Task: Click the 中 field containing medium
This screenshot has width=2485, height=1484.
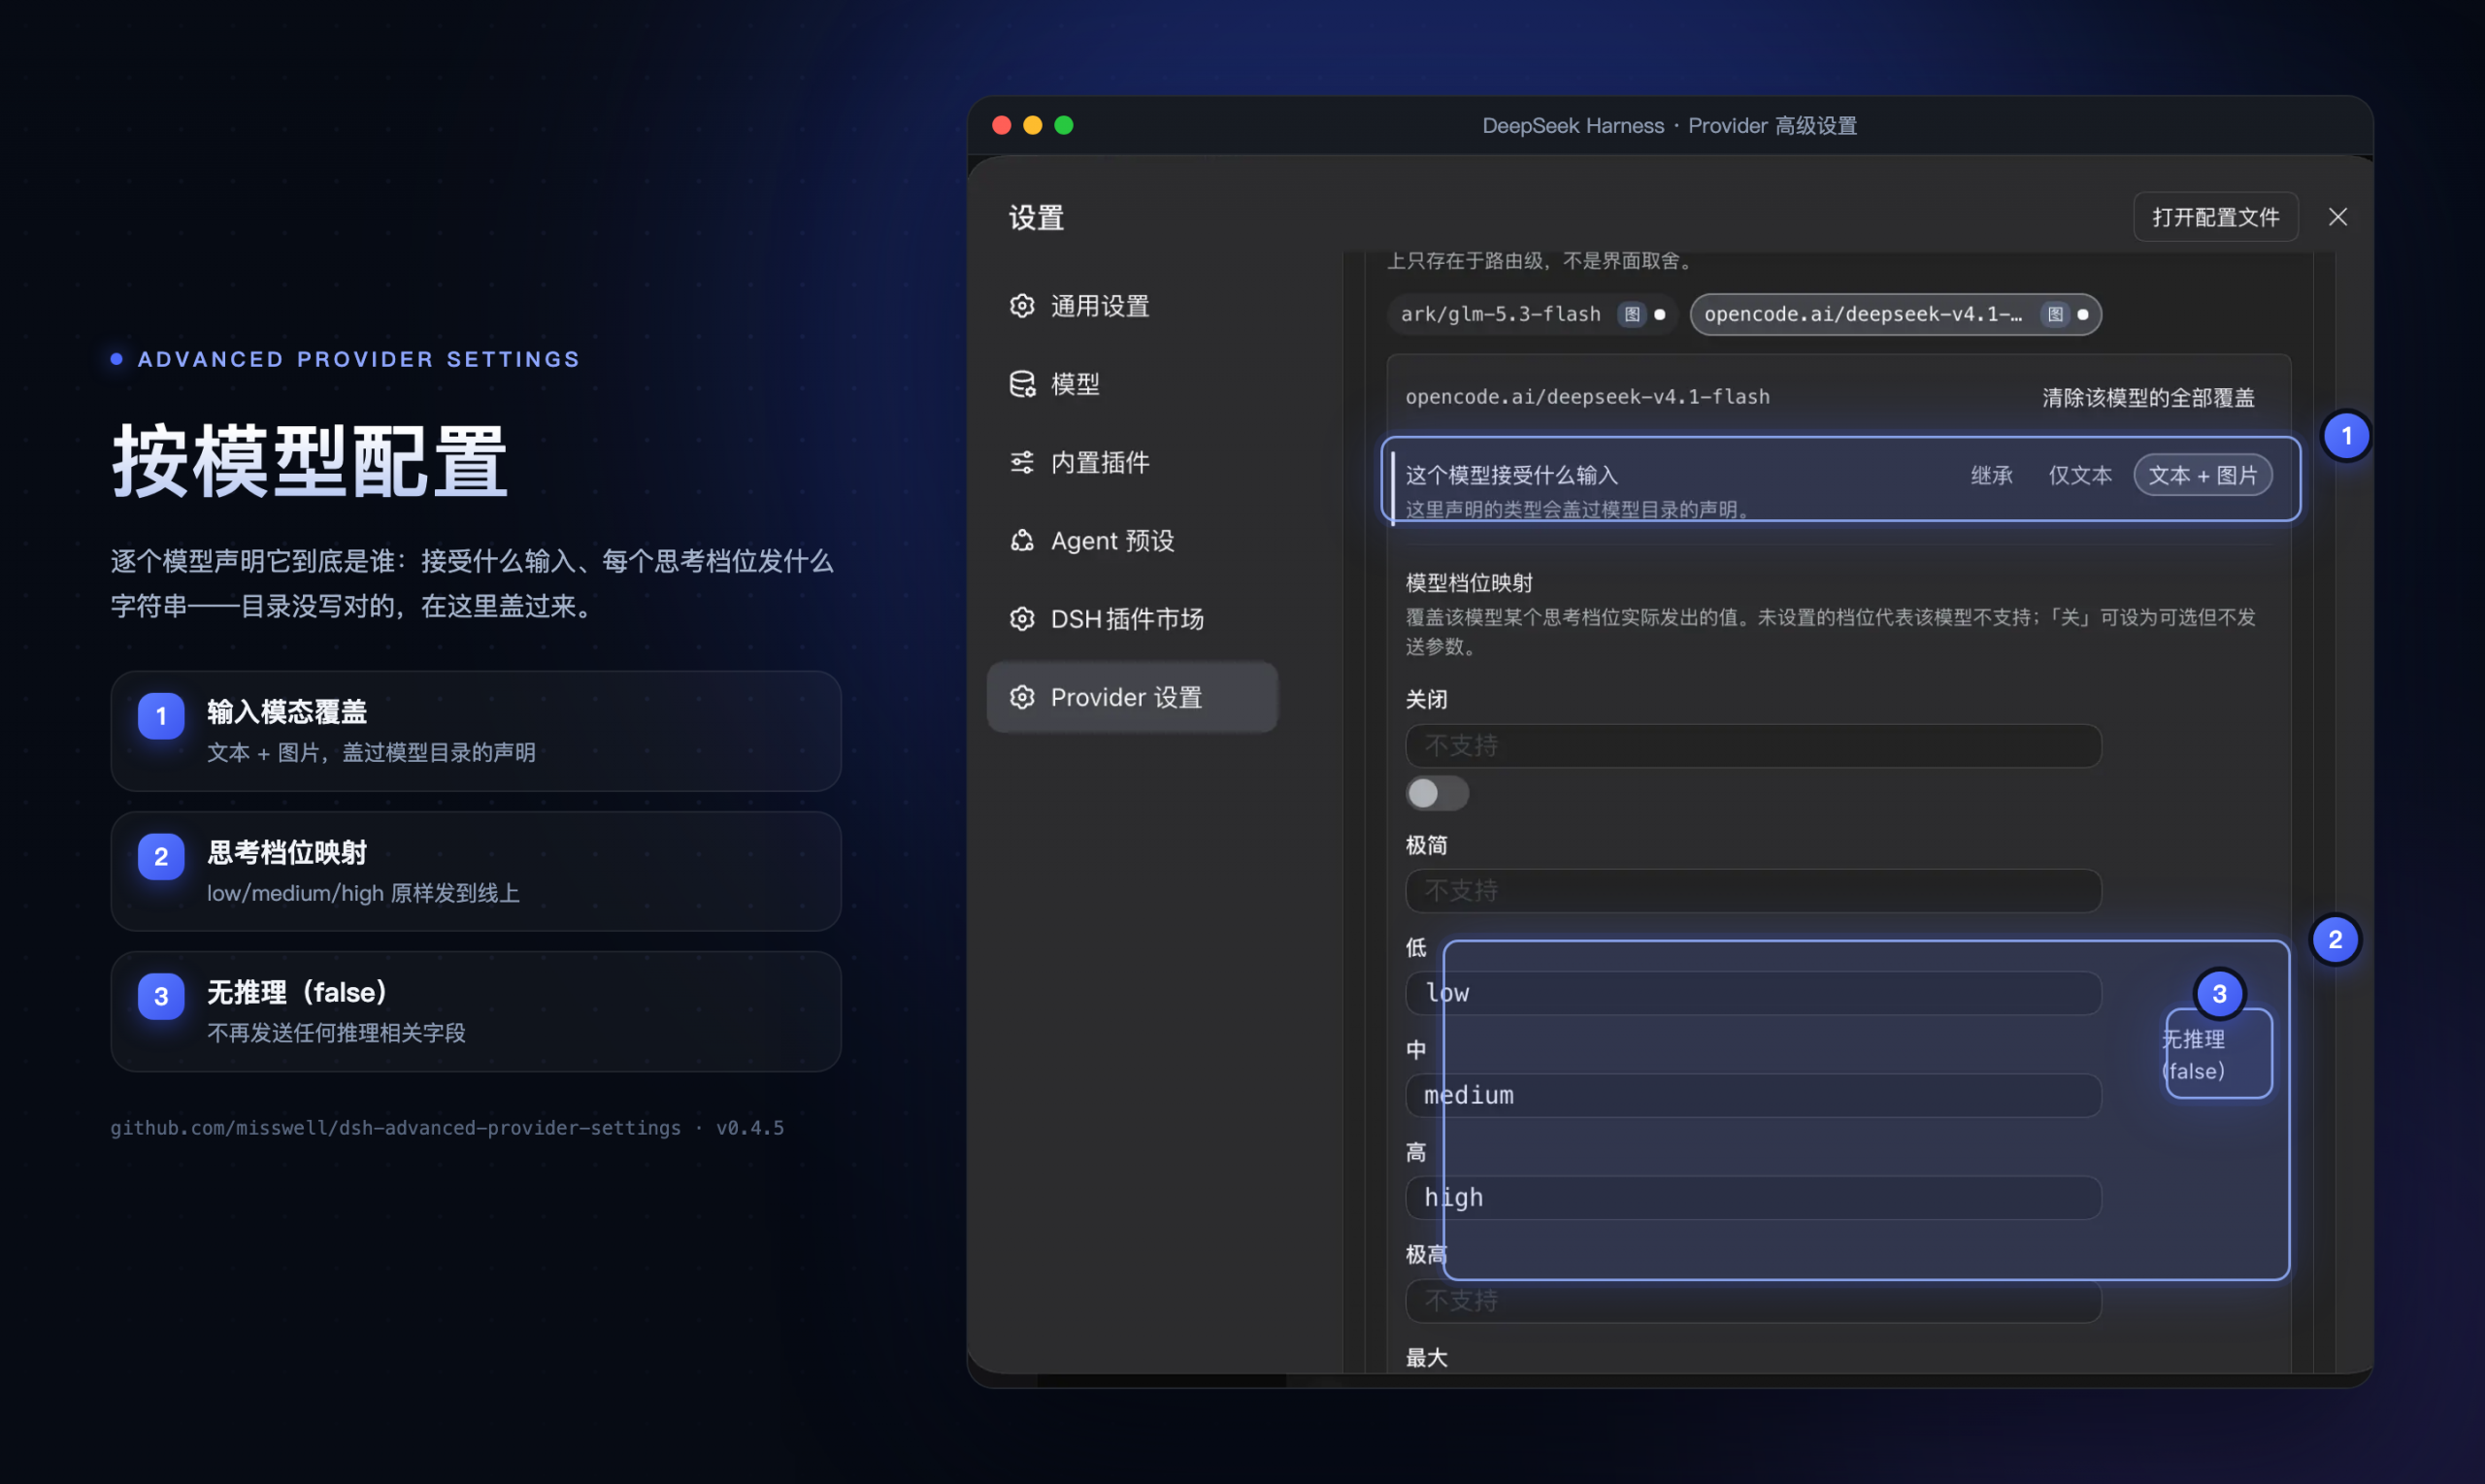Action: point(1753,1096)
